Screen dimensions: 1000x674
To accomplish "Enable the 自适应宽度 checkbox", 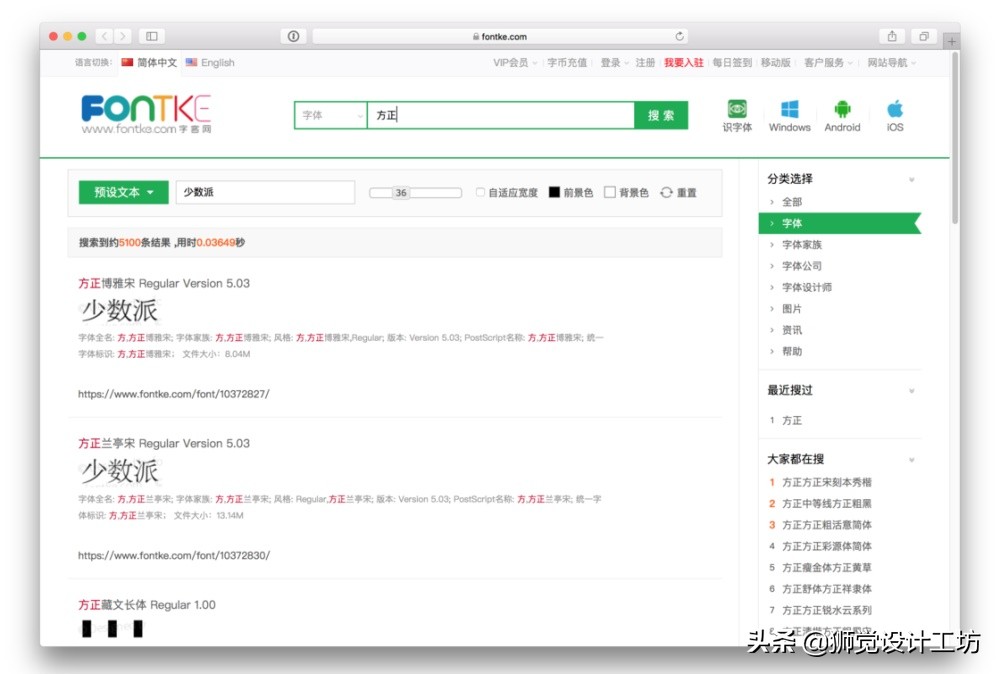I will click(x=480, y=192).
